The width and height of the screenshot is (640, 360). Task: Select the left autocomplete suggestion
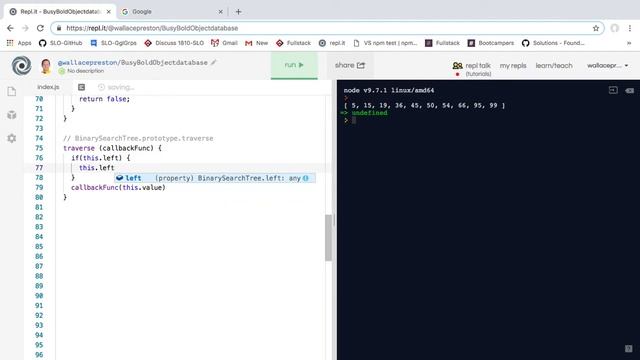pyautogui.click(x=215, y=178)
